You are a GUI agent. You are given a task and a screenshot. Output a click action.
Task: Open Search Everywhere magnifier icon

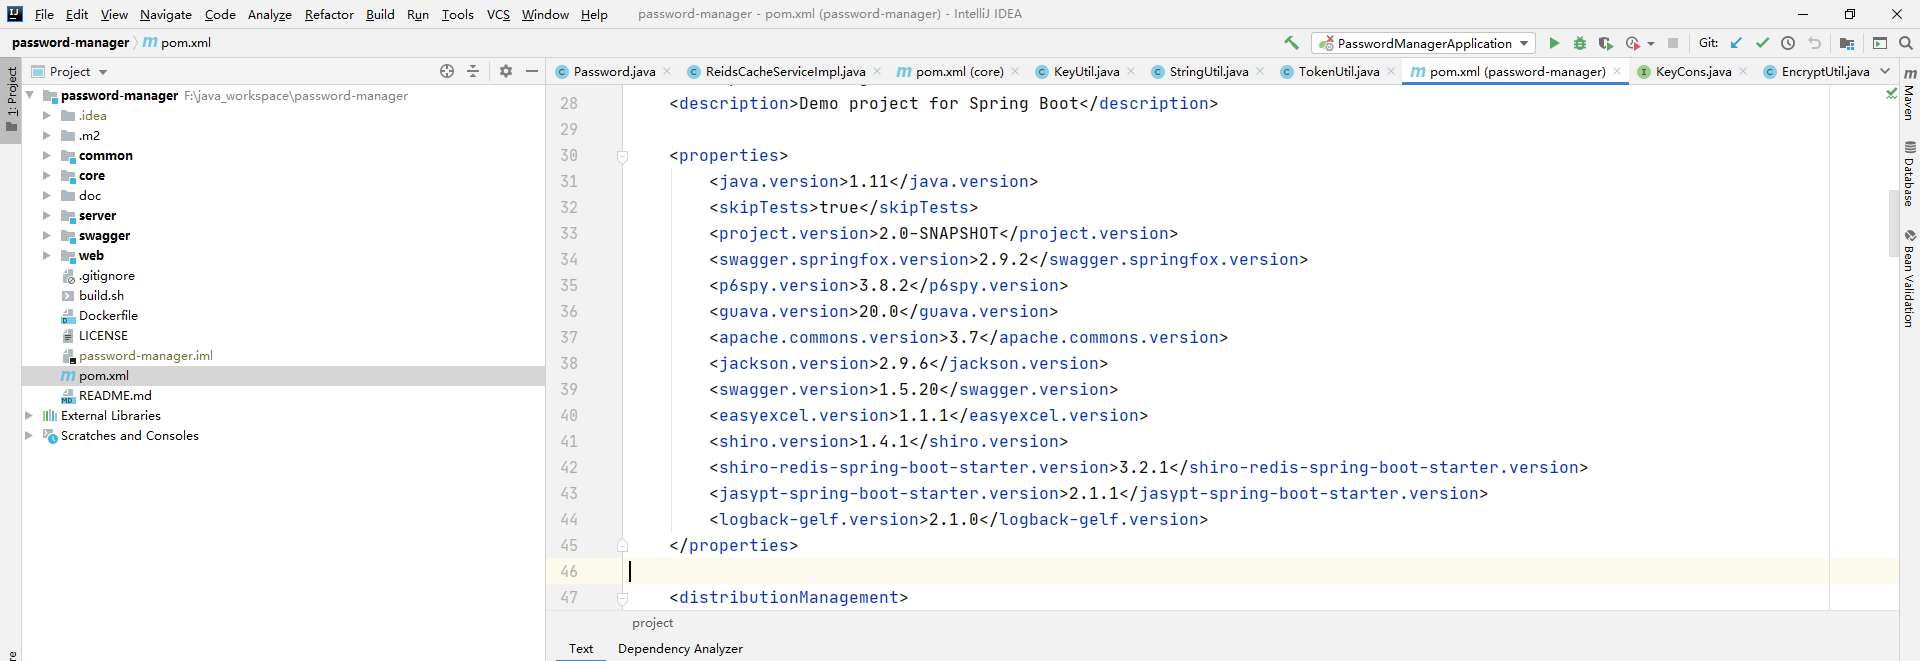[x=1906, y=43]
